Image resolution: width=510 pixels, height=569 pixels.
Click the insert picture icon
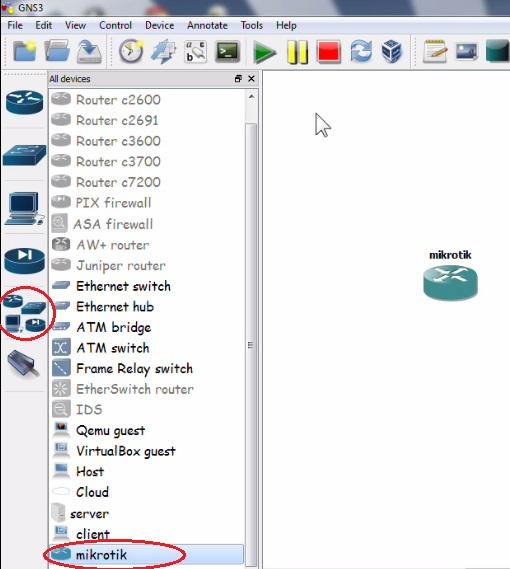coord(467,52)
